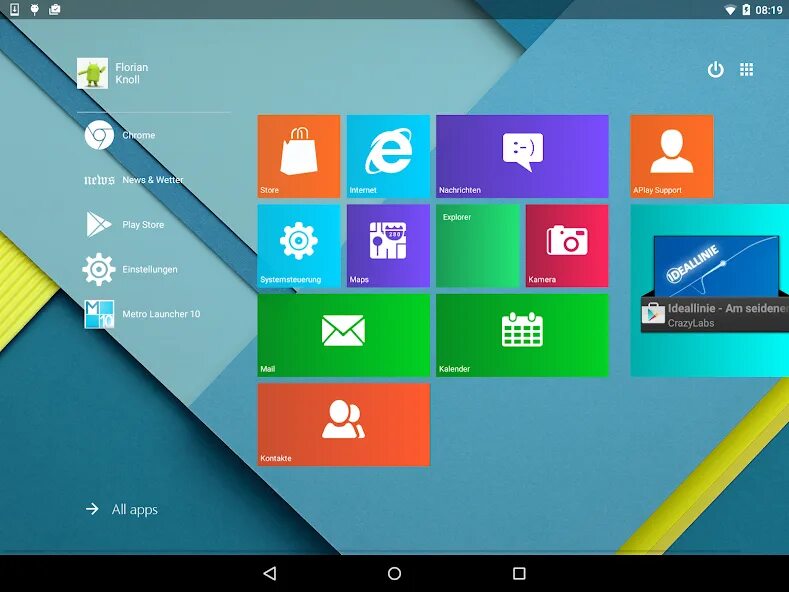Tap the Android debug notification icon
The image size is (789, 592).
tap(35, 9)
